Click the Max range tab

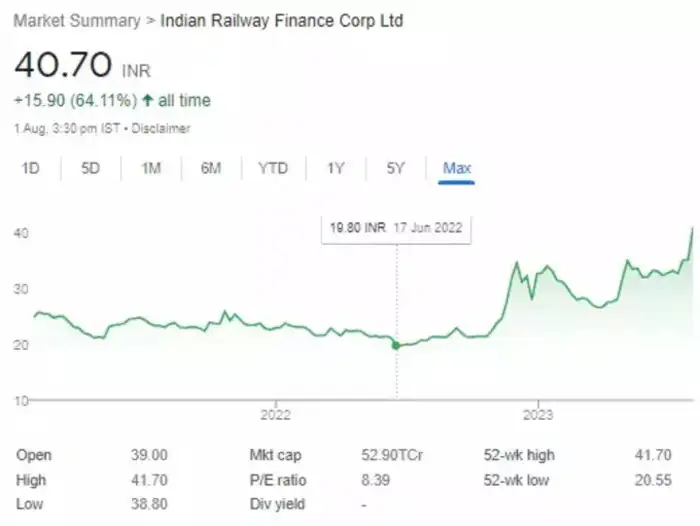pyautogui.click(x=457, y=168)
